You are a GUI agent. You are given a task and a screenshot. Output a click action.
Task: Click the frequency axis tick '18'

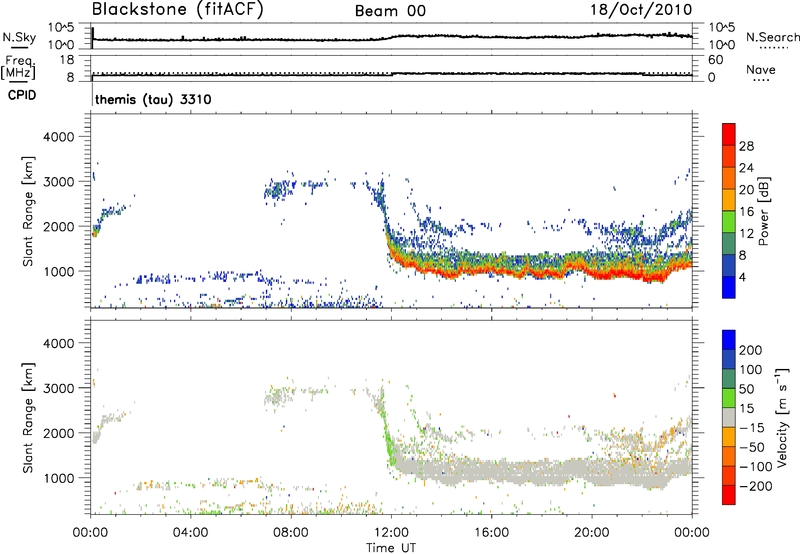coord(67,60)
